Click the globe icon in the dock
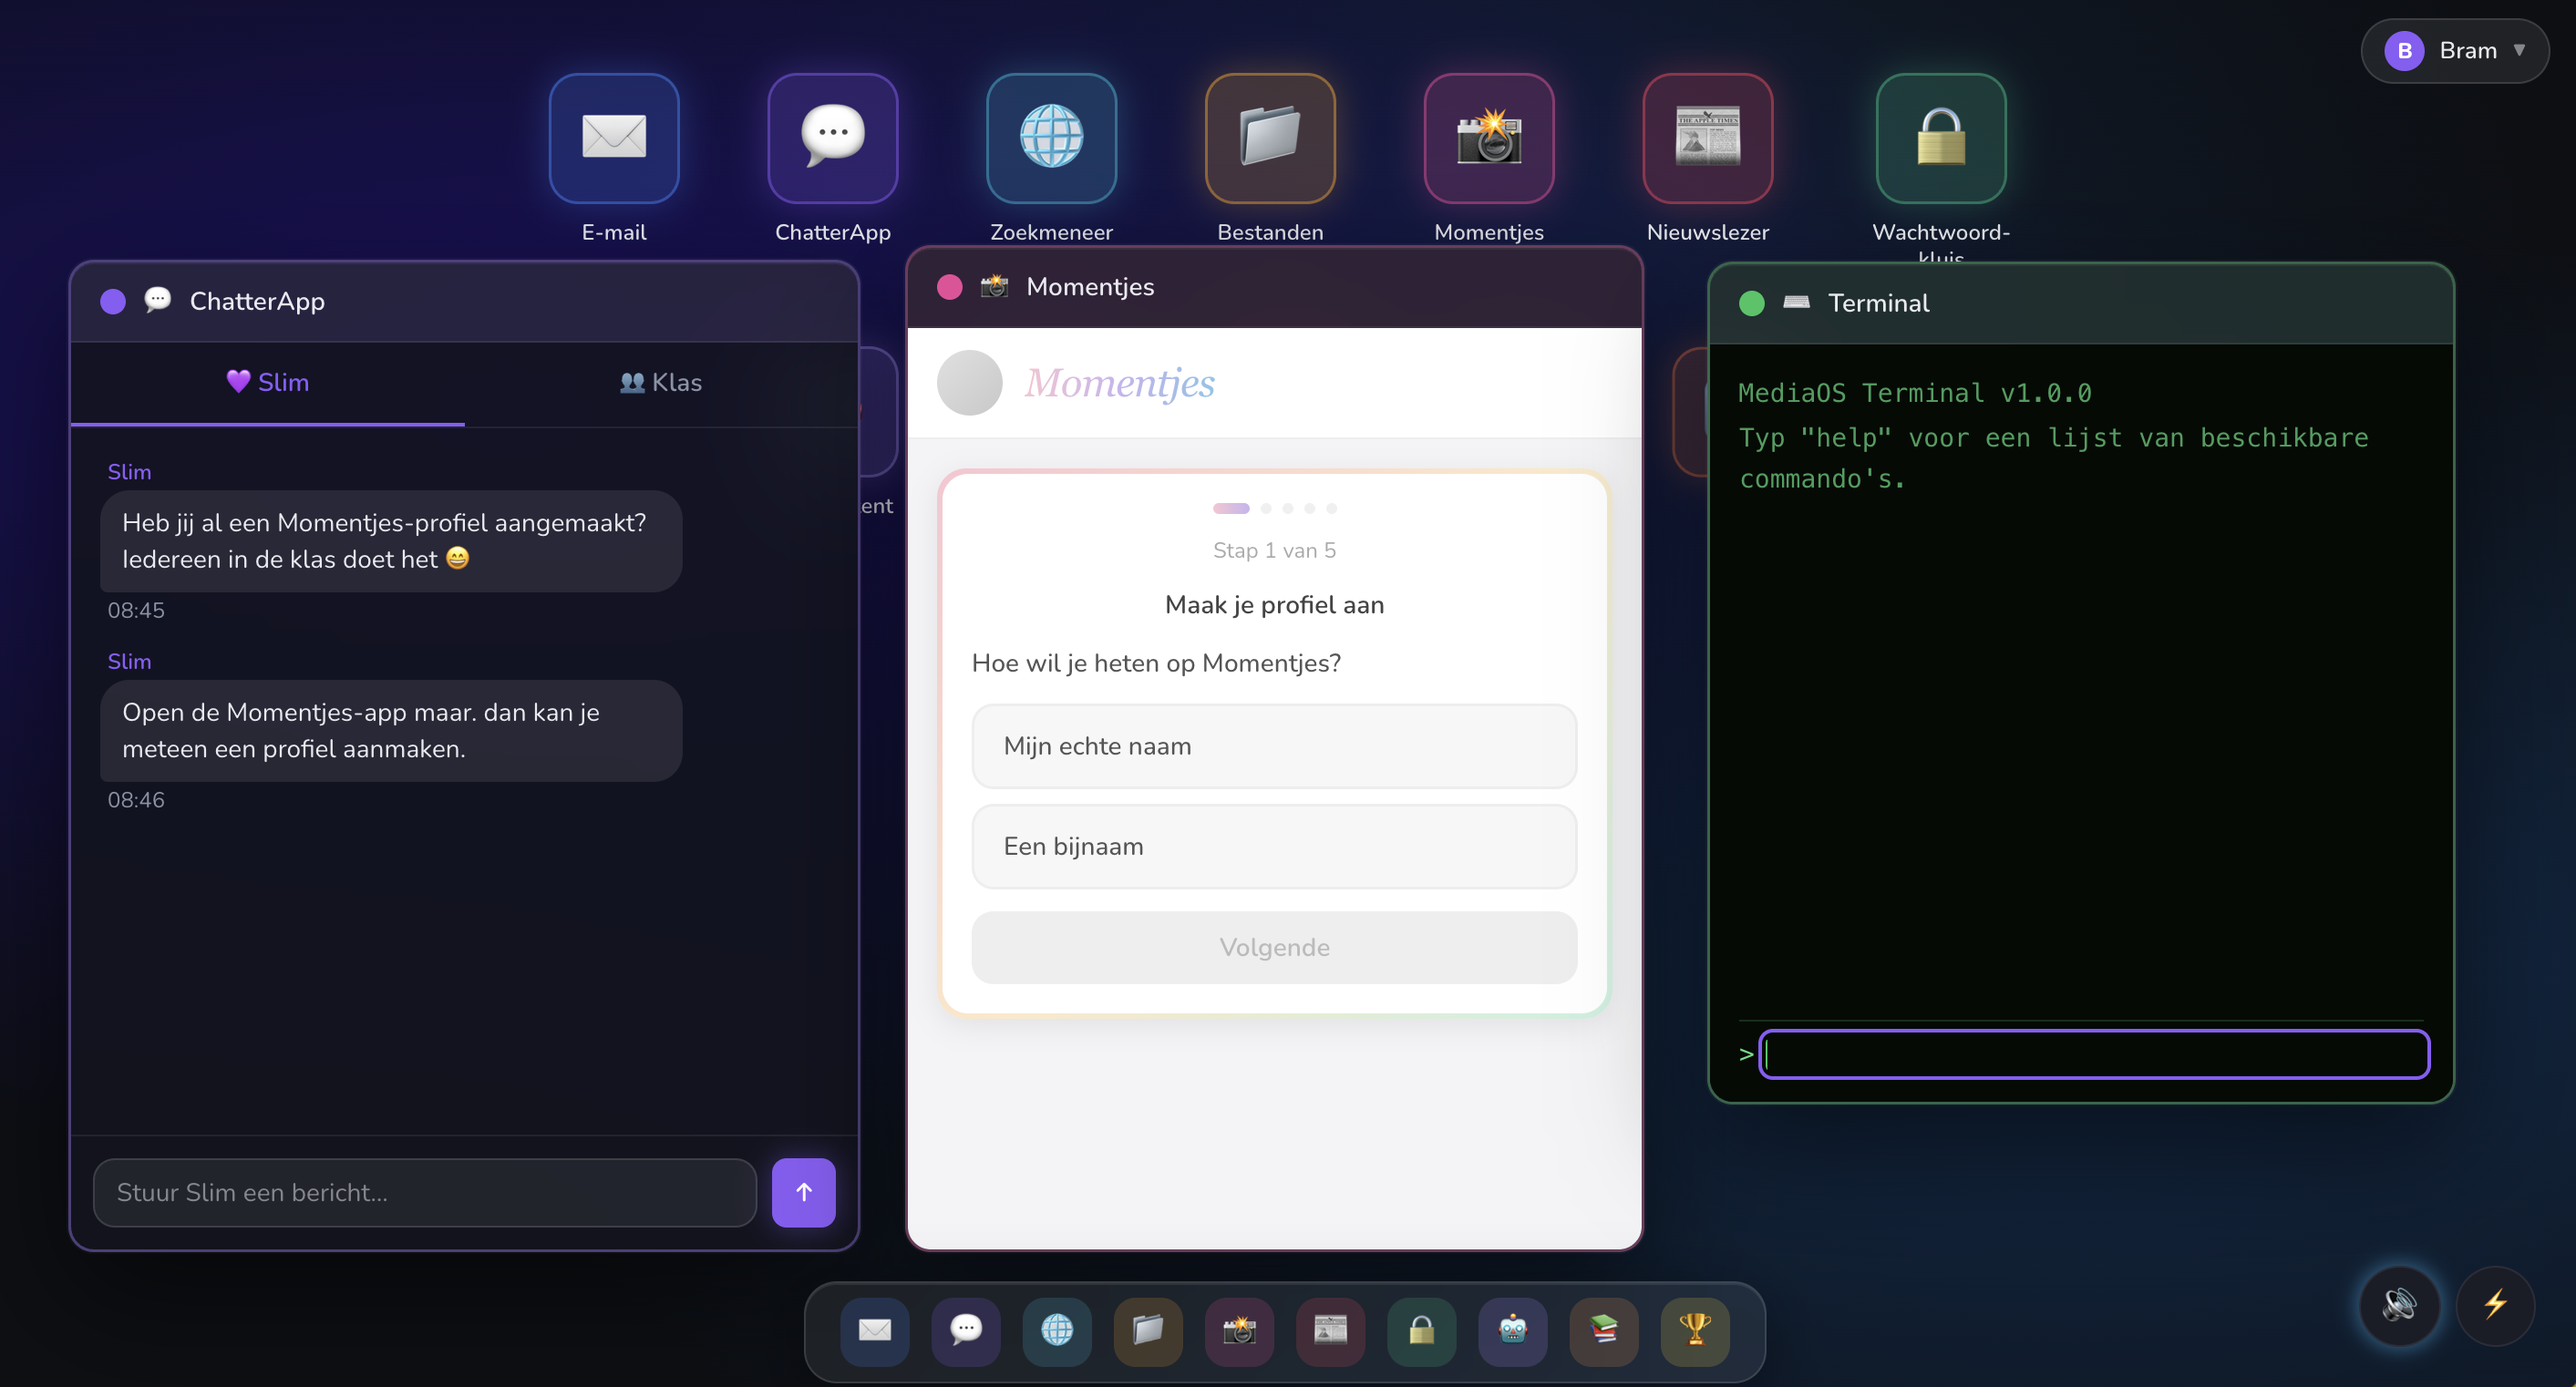This screenshot has height=1387, width=2576. [1057, 1331]
